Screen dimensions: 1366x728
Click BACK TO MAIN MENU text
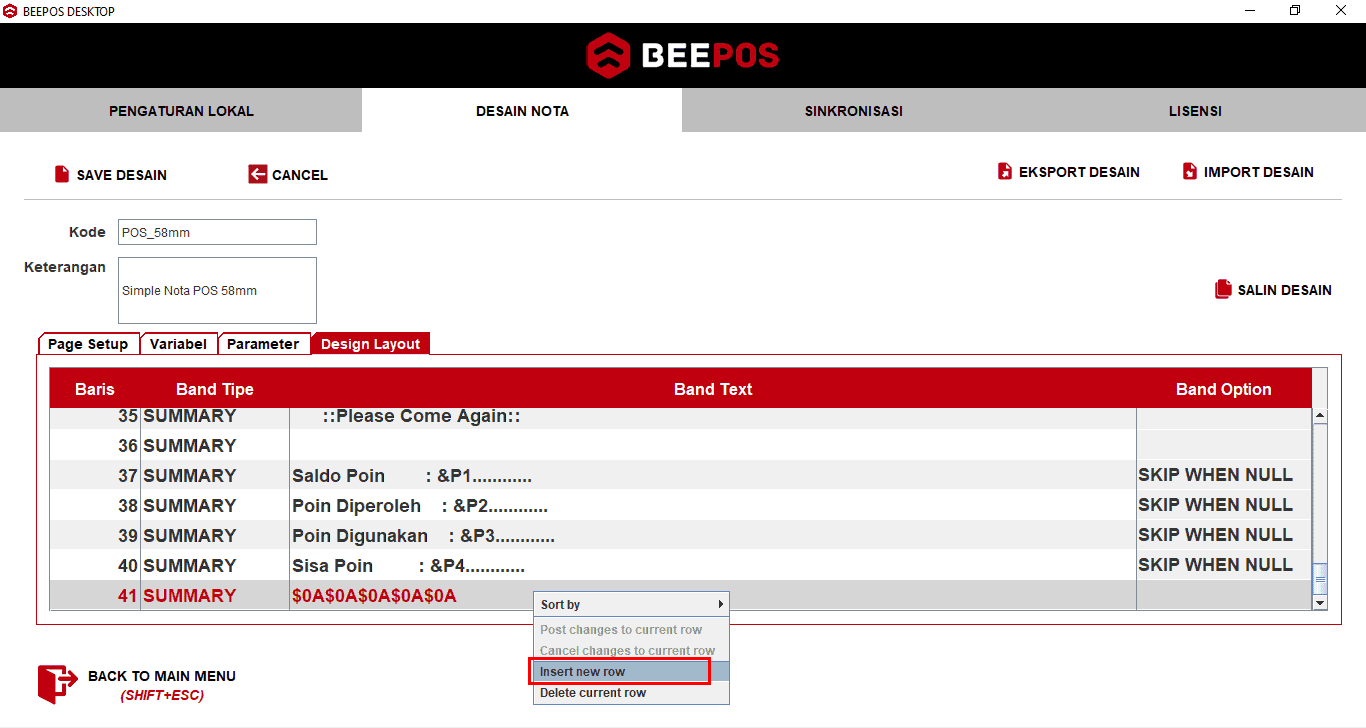[x=162, y=676]
